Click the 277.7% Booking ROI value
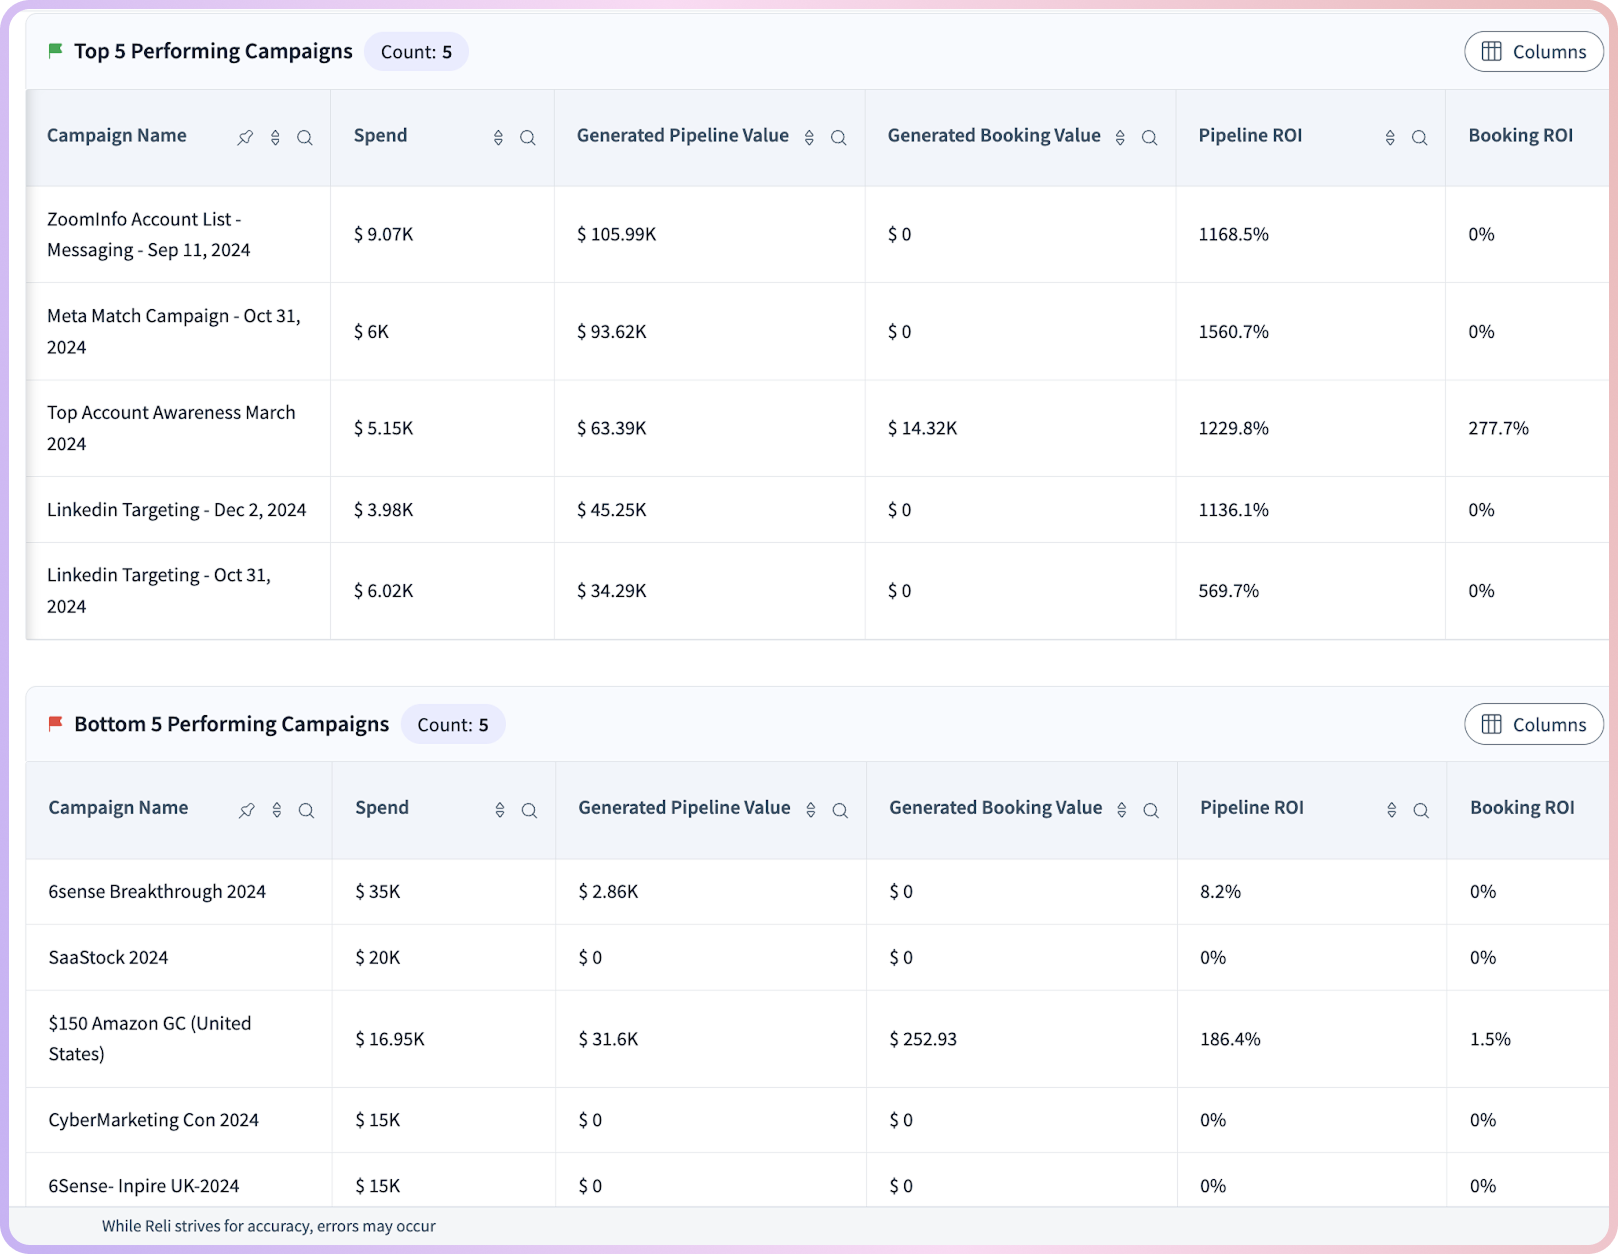This screenshot has width=1618, height=1254. 1499,428
